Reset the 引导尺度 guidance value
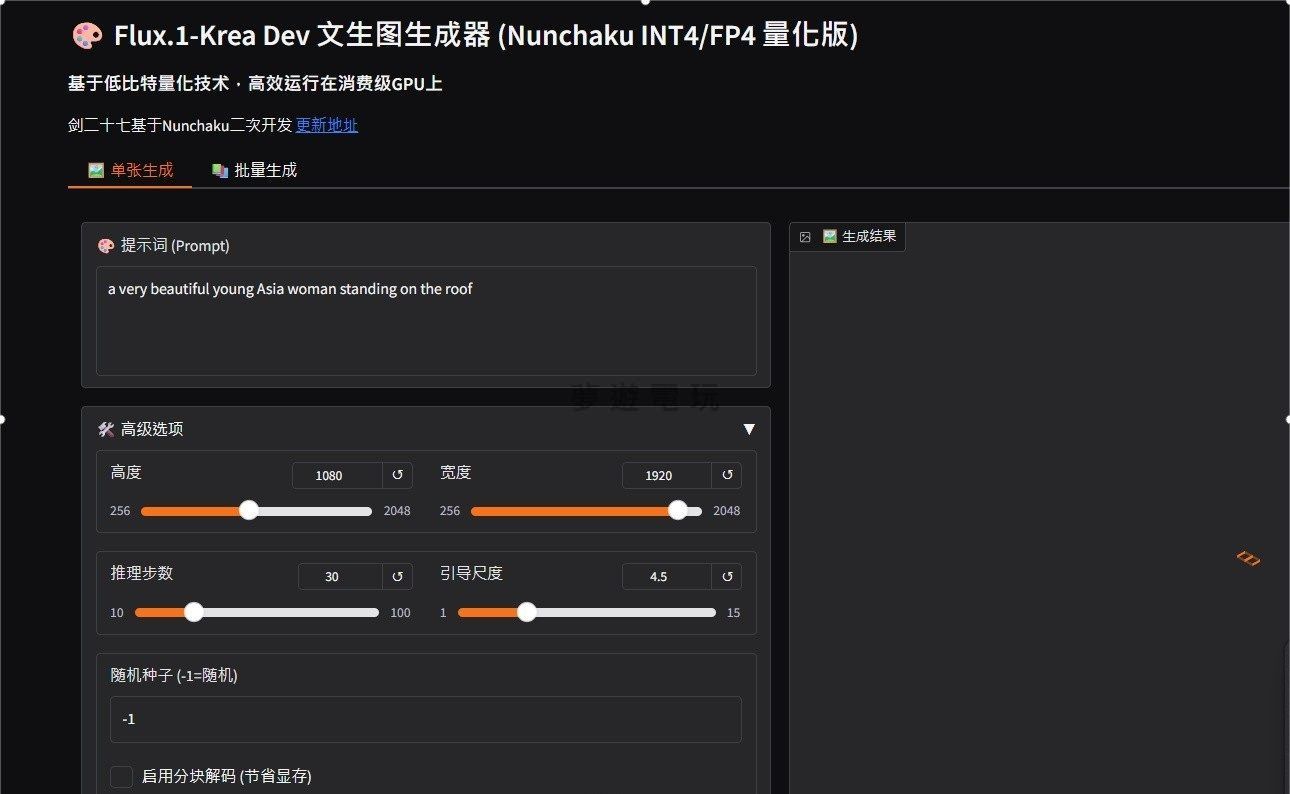 (727, 576)
